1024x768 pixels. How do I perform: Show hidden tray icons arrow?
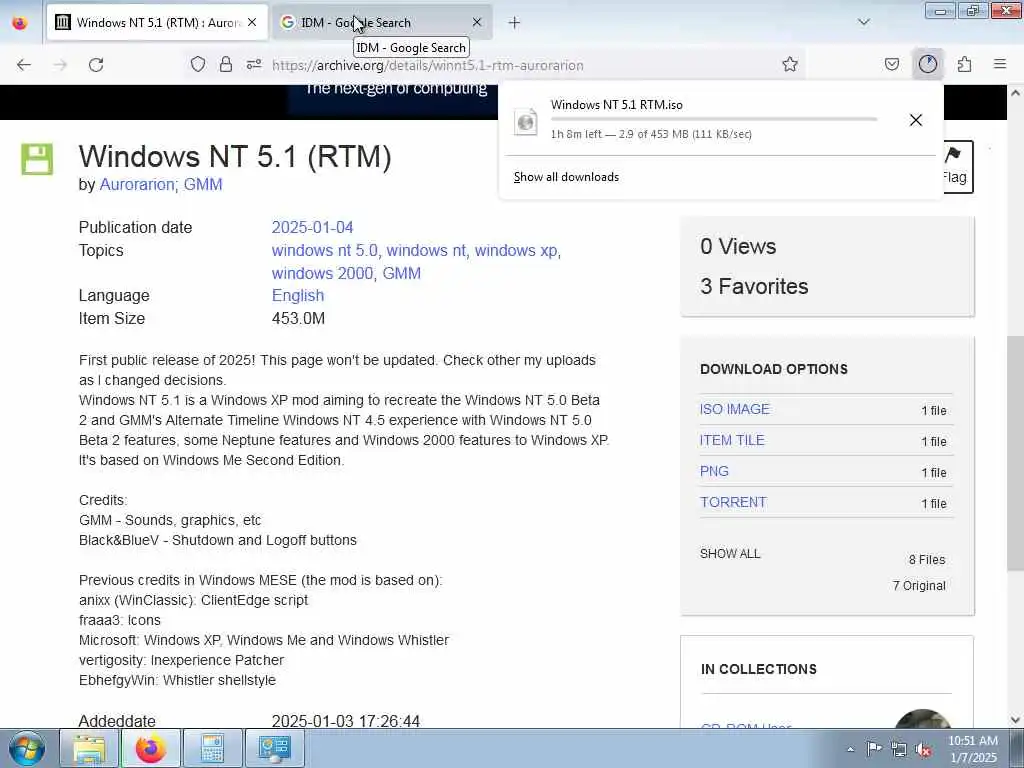[850, 749]
